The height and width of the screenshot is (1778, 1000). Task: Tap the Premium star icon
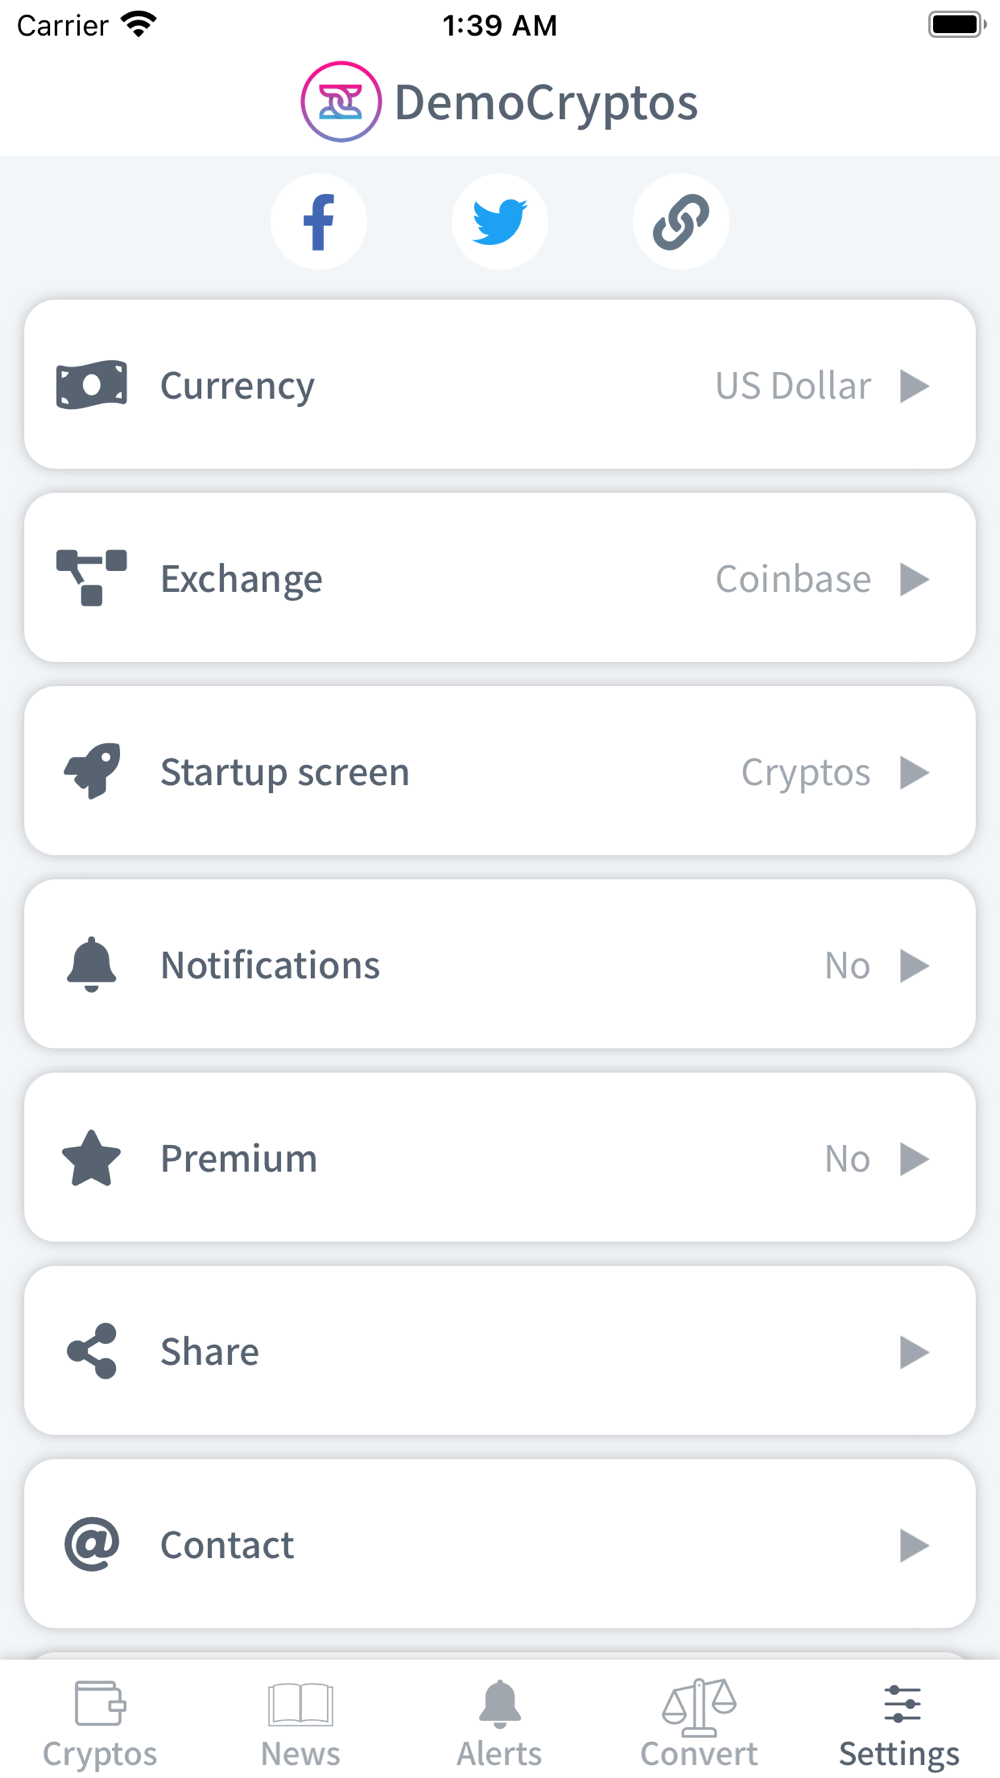click(x=91, y=1158)
